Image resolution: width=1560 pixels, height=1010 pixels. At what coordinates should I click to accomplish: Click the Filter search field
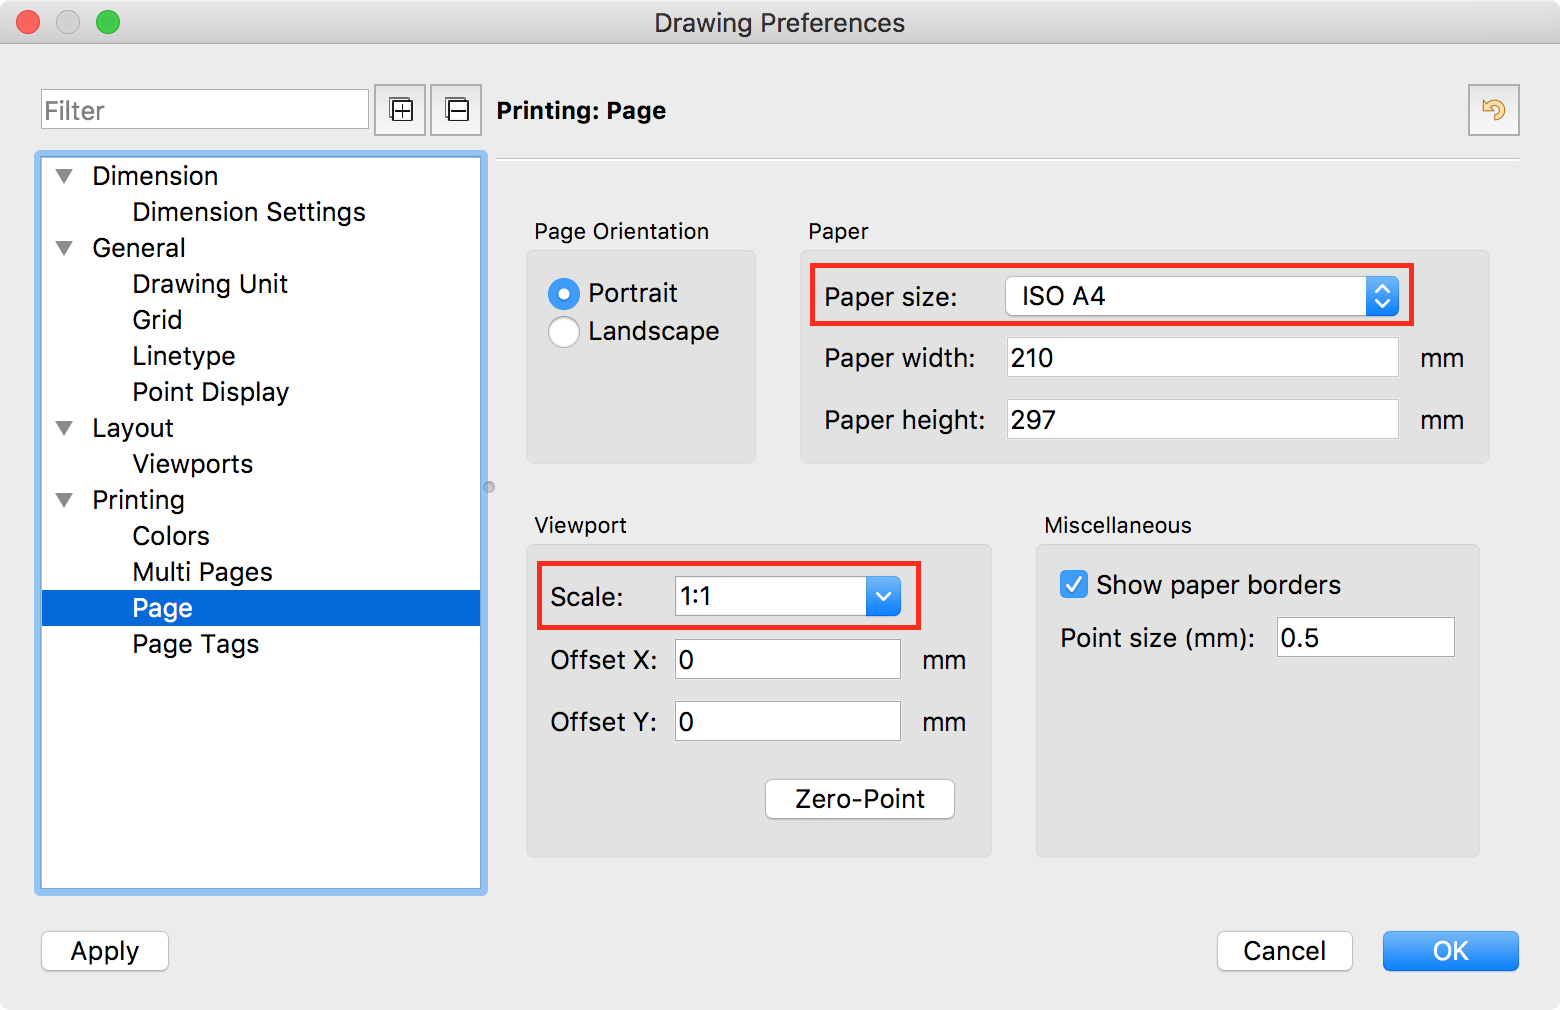tap(205, 110)
